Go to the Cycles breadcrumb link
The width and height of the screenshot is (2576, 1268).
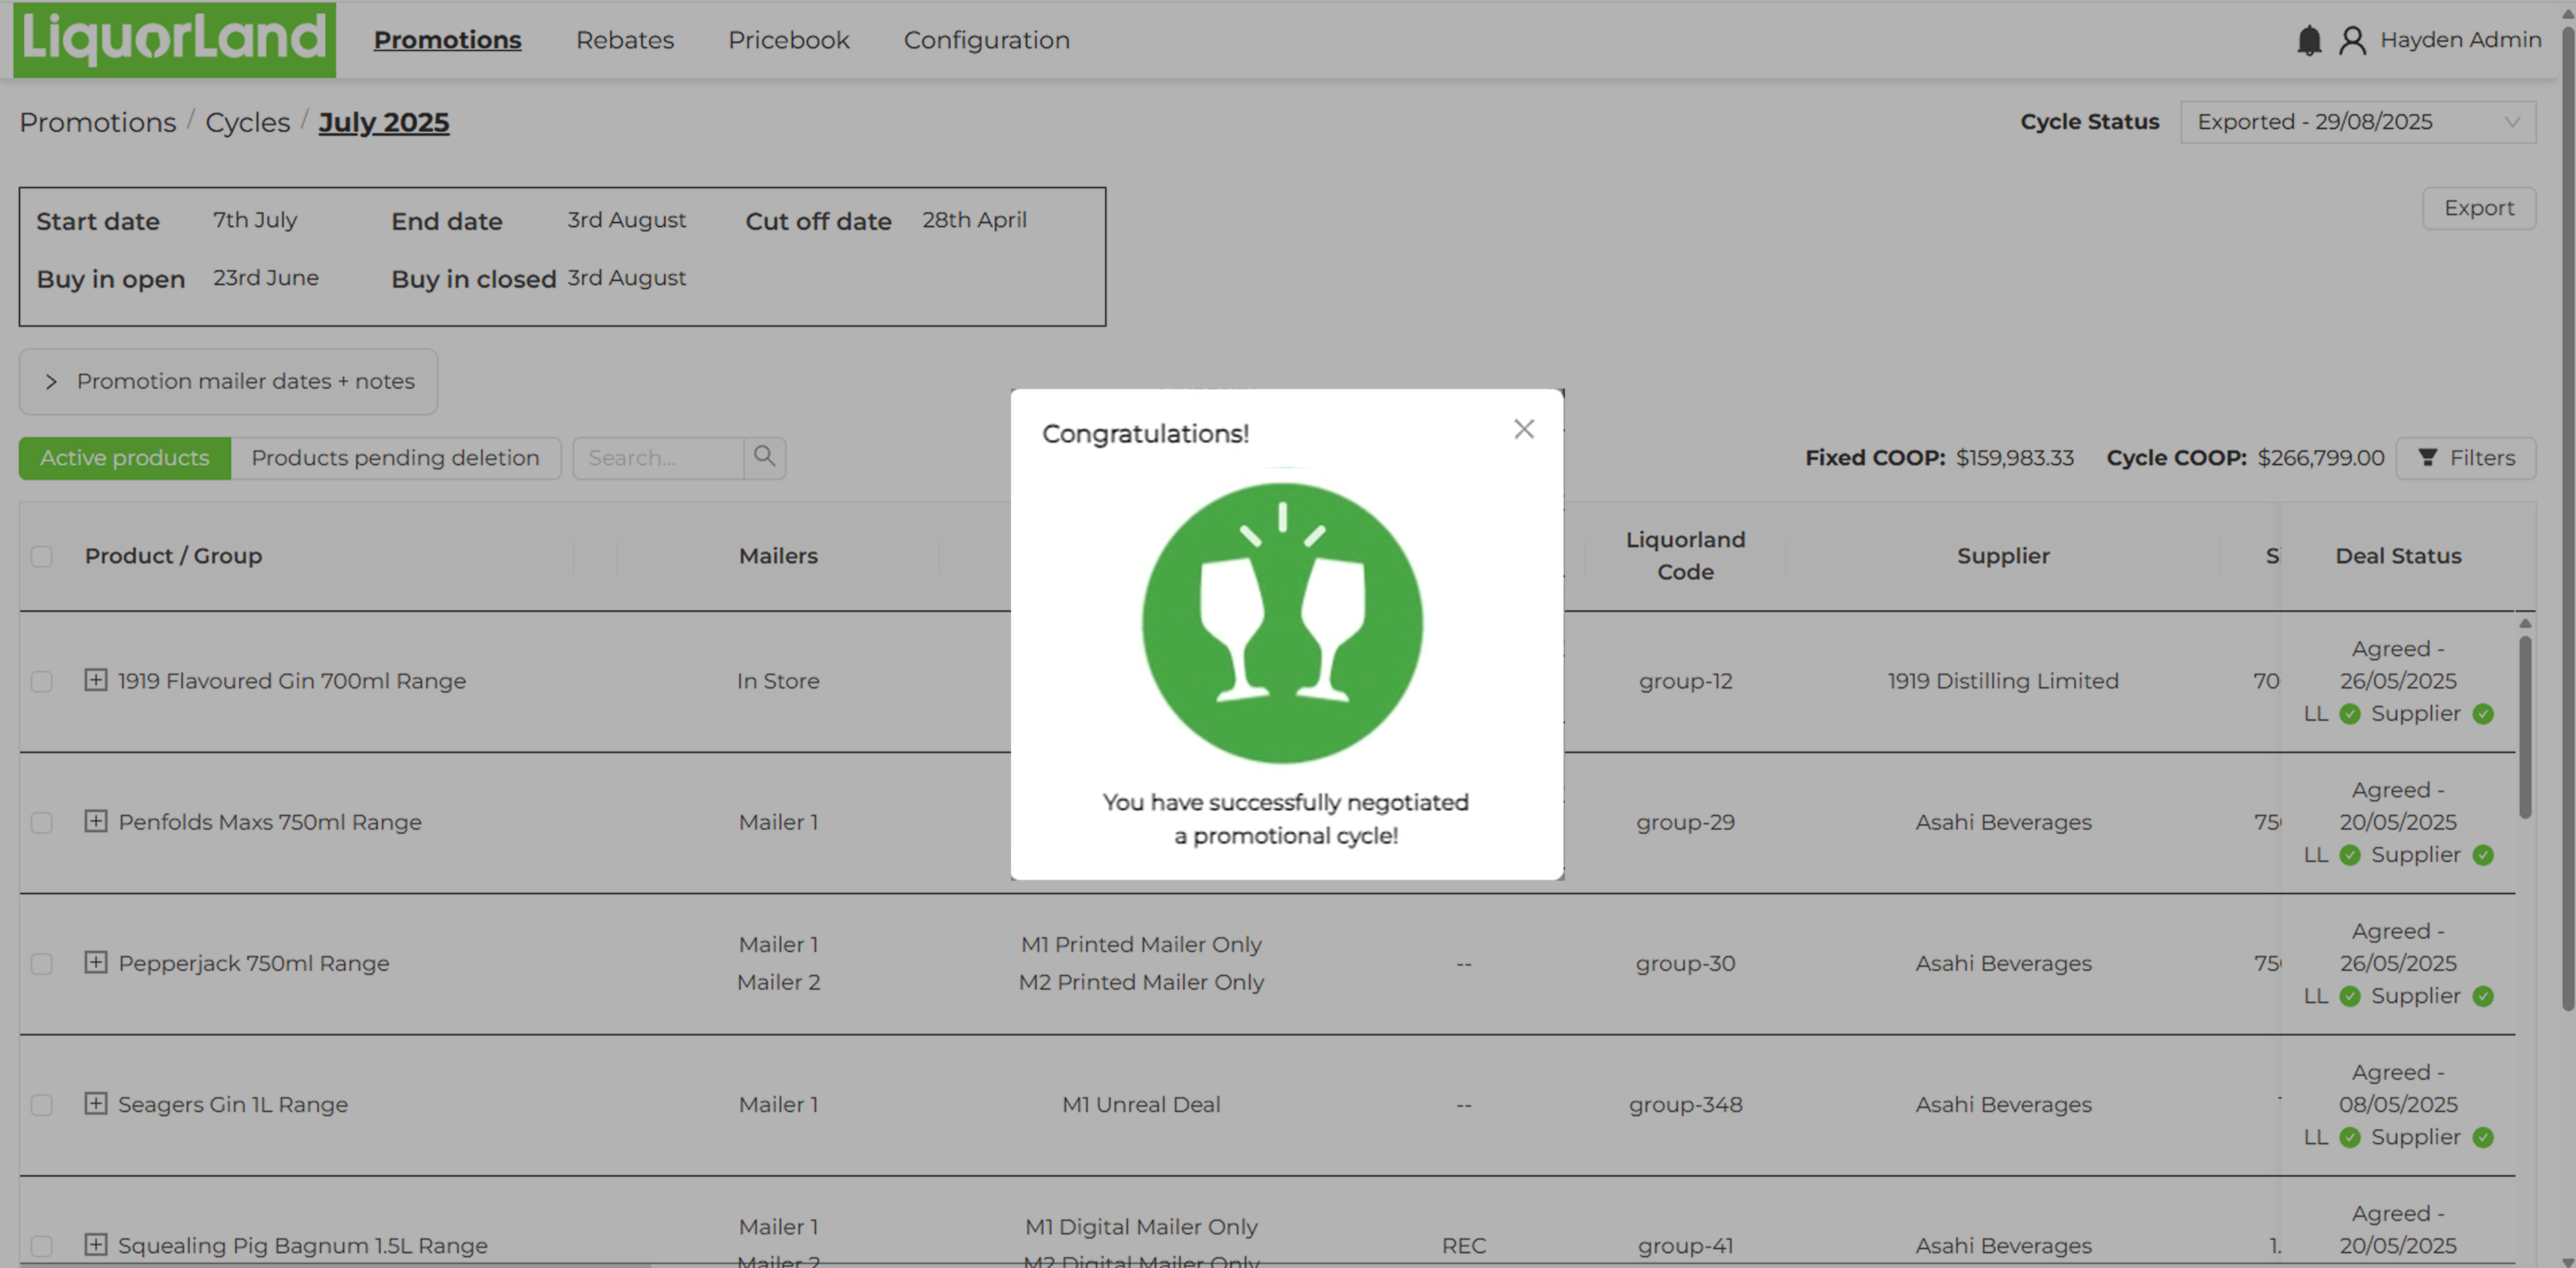click(x=247, y=122)
